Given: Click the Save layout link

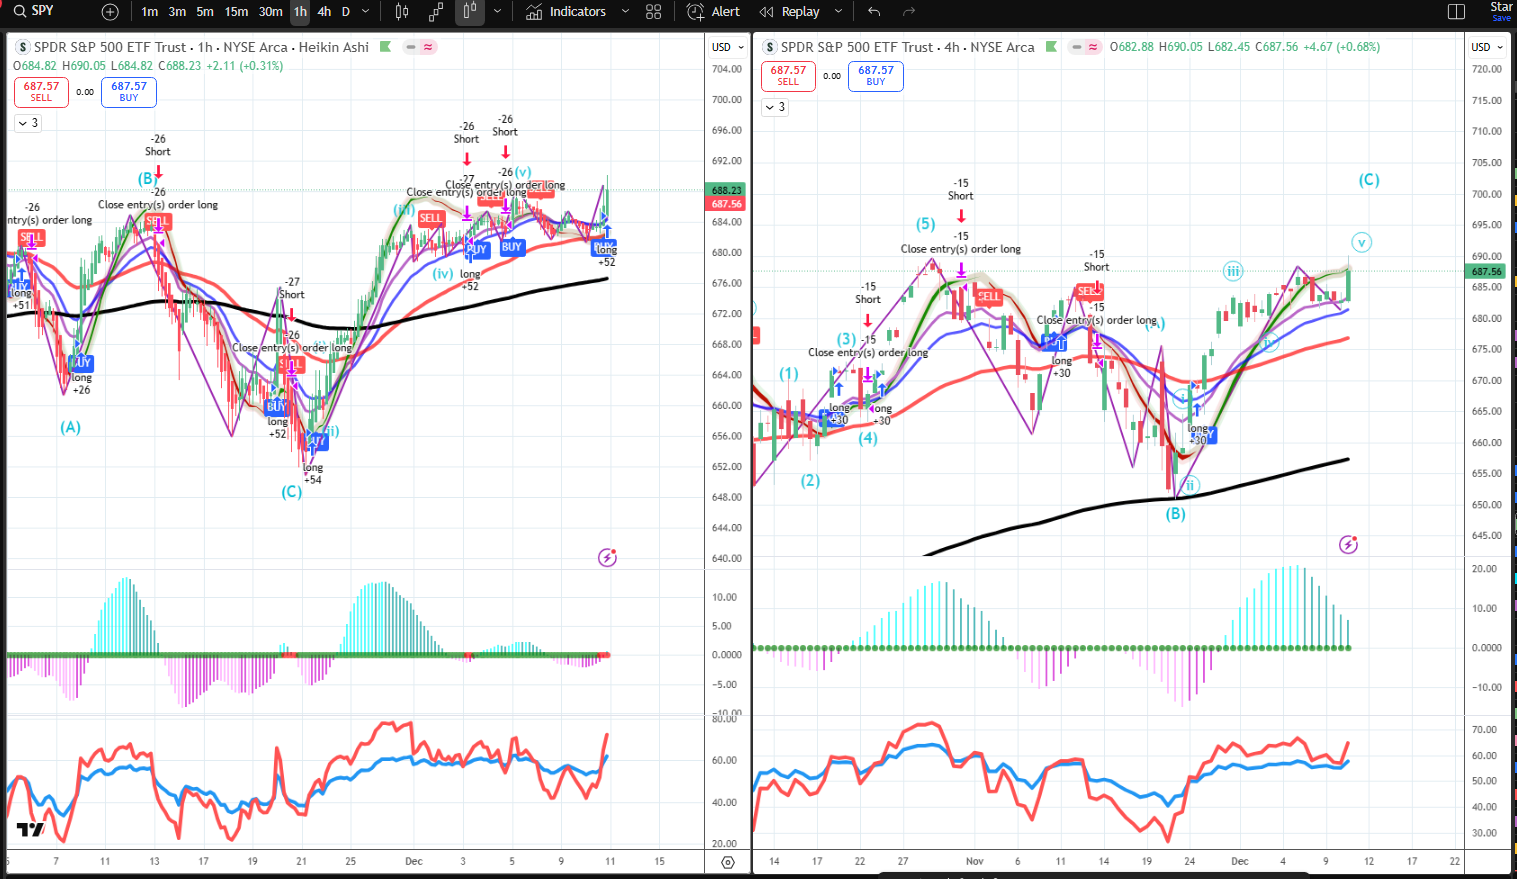Looking at the screenshot, I should 1502,18.
